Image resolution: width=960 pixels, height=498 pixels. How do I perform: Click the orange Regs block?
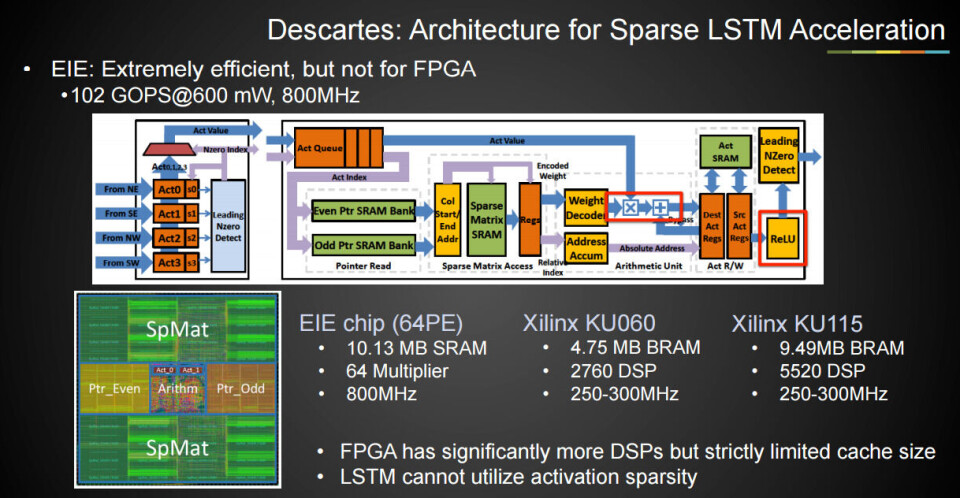click(x=530, y=219)
